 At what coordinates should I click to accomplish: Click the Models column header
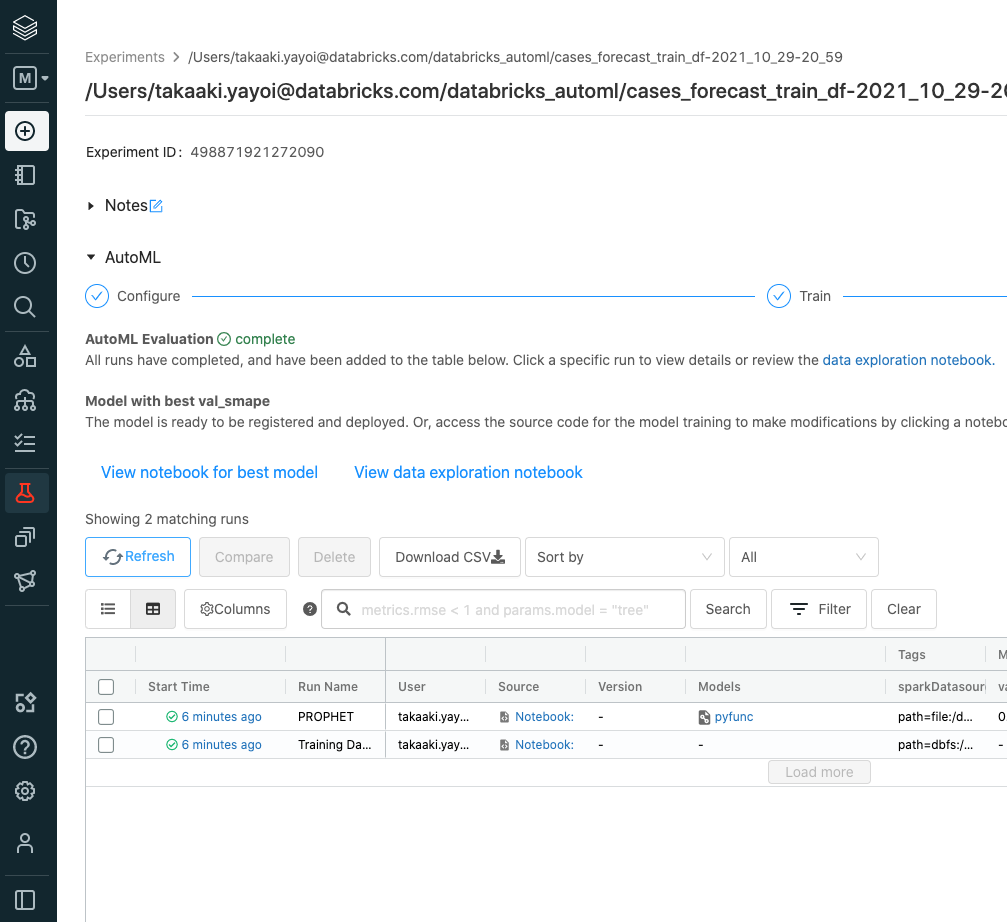click(x=719, y=686)
